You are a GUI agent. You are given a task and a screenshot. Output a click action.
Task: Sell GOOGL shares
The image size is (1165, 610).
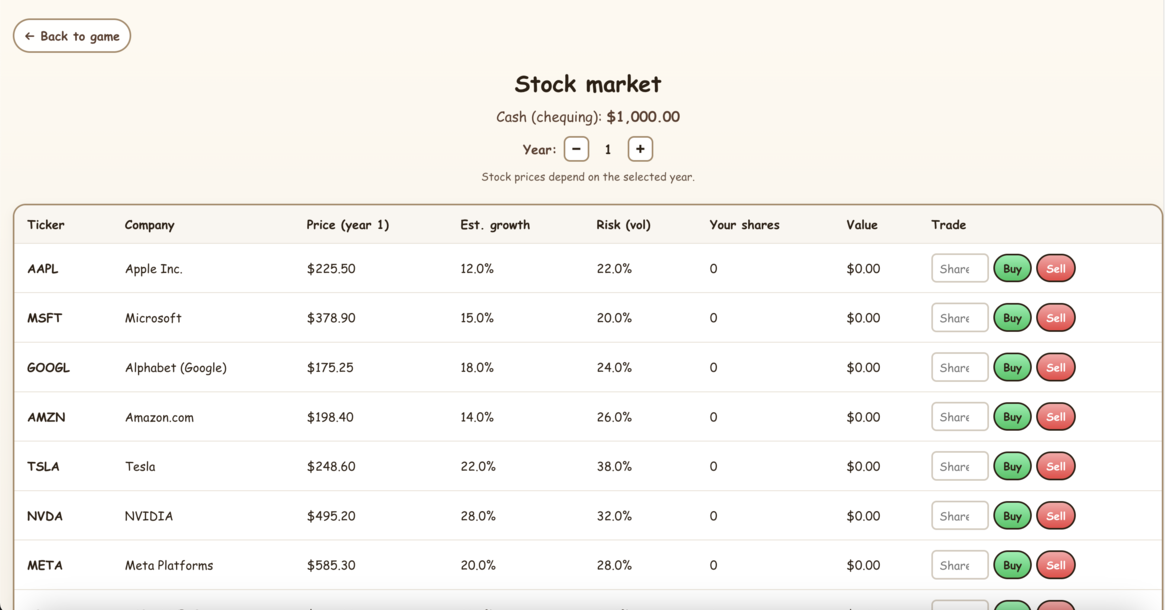pos(1055,368)
